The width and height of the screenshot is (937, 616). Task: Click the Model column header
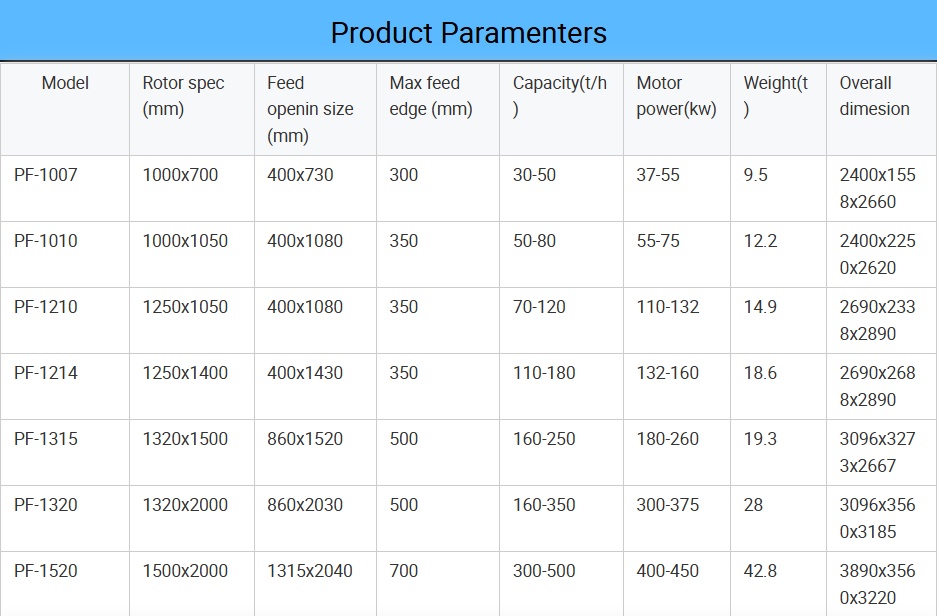click(x=65, y=83)
